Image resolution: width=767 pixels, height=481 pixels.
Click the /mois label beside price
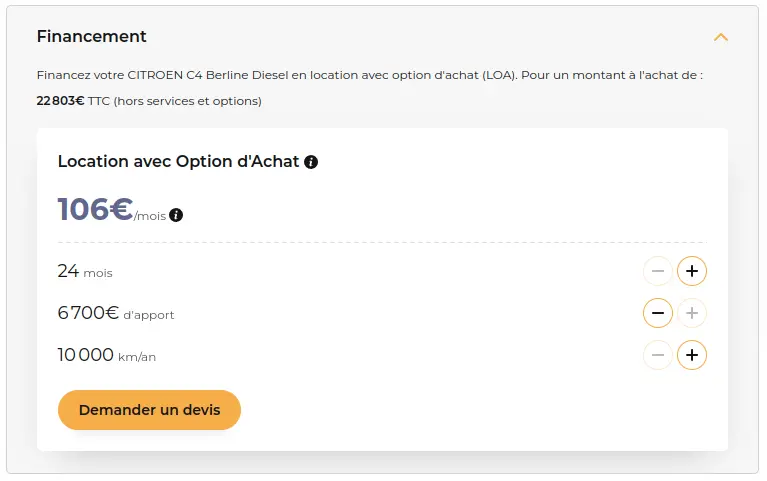150,216
